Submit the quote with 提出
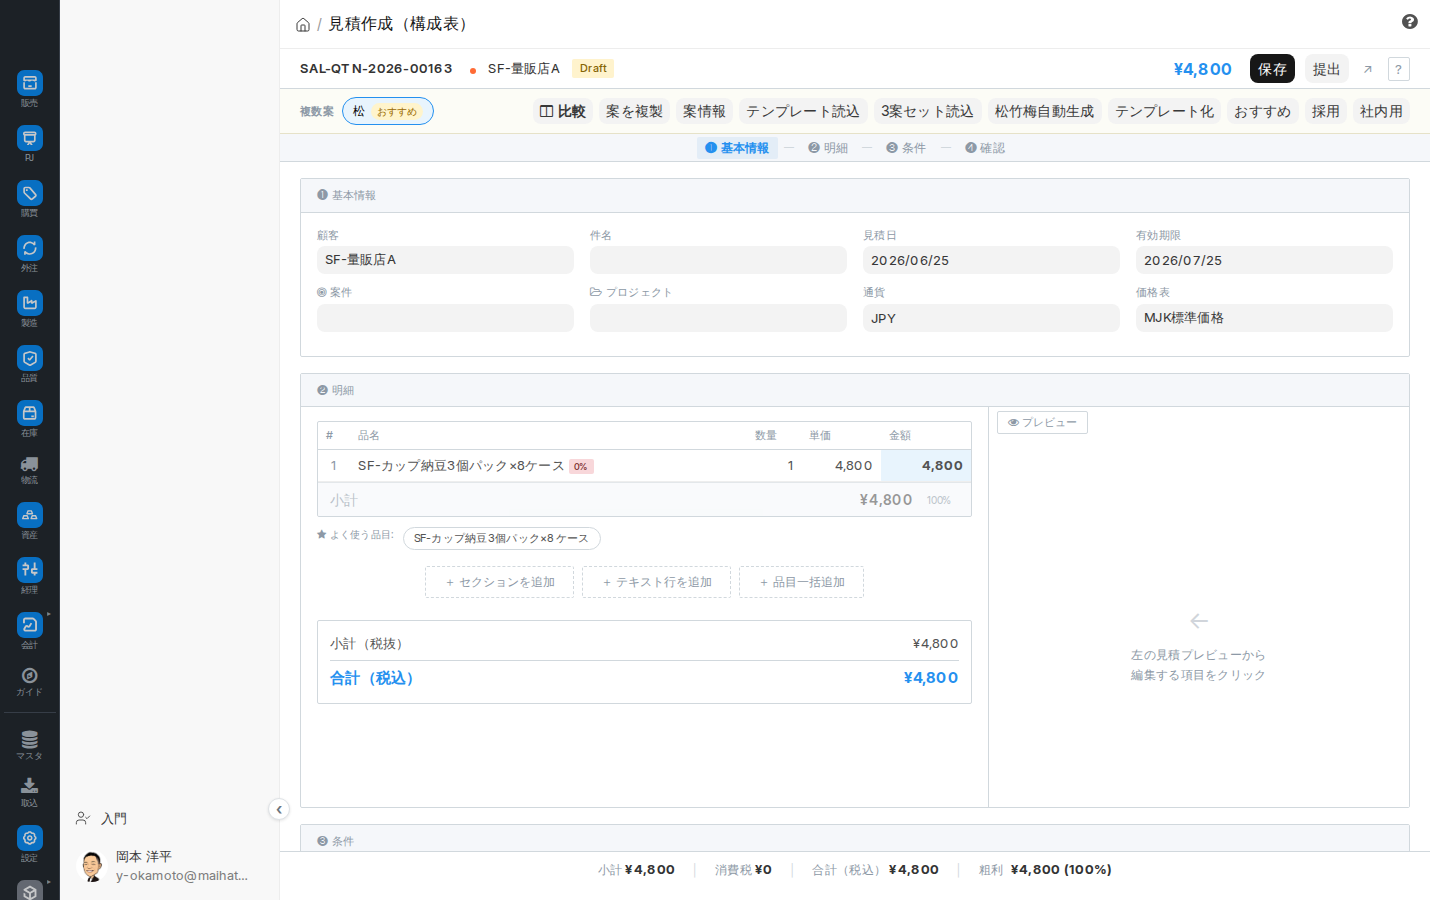This screenshot has height=900, width=1440. (1326, 69)
